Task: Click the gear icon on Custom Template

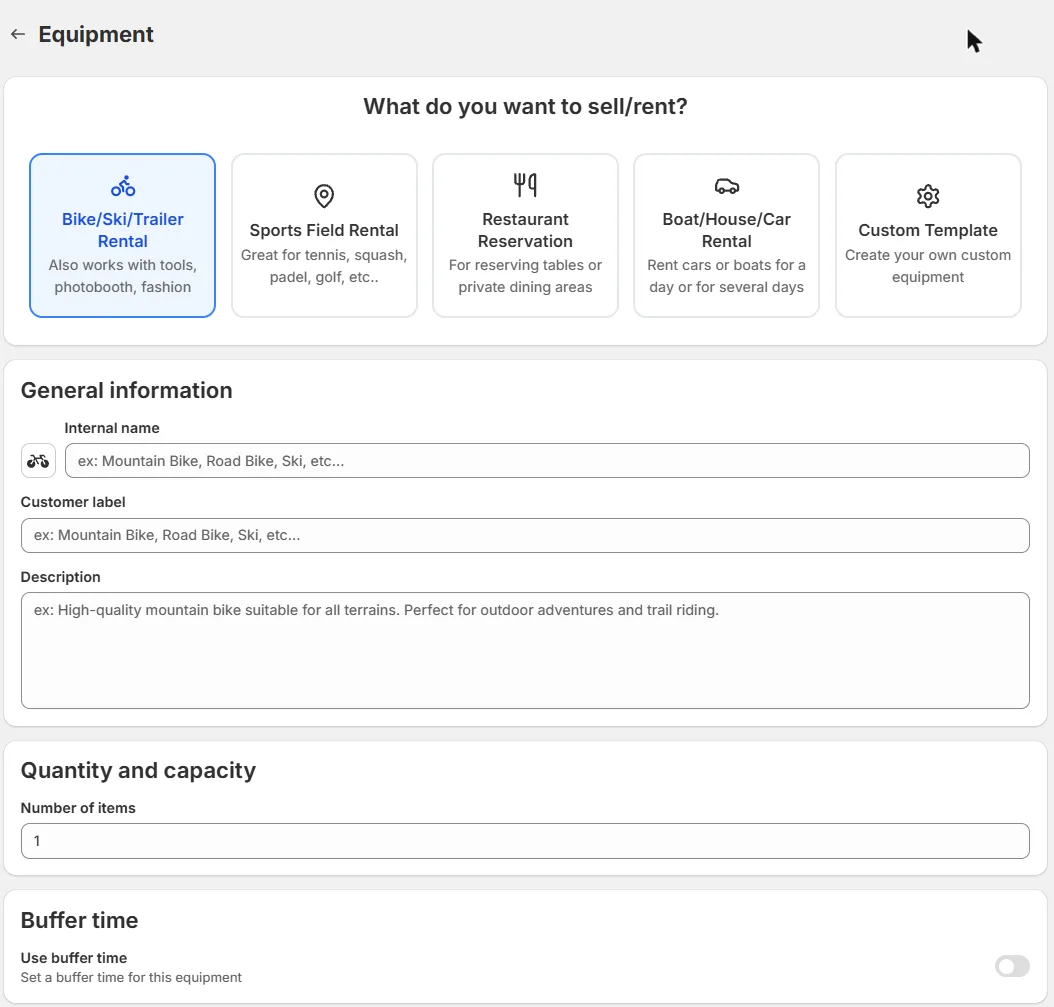Action: [x=928, y=196]
